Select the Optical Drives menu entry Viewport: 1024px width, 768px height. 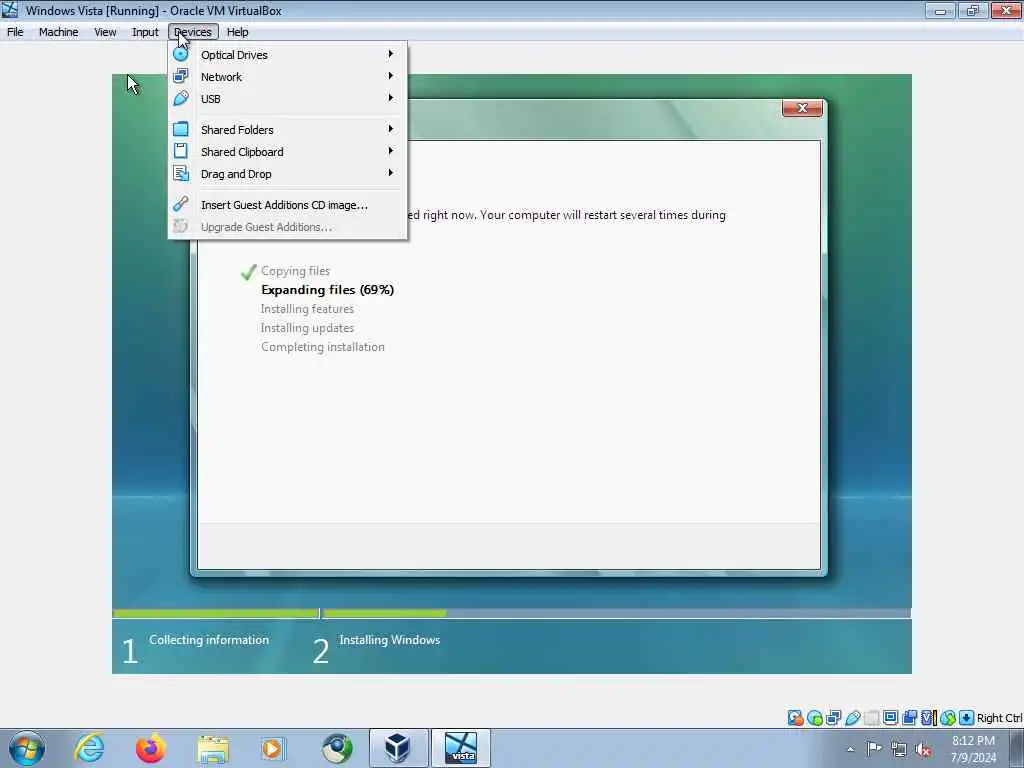(x=287, y=55)
